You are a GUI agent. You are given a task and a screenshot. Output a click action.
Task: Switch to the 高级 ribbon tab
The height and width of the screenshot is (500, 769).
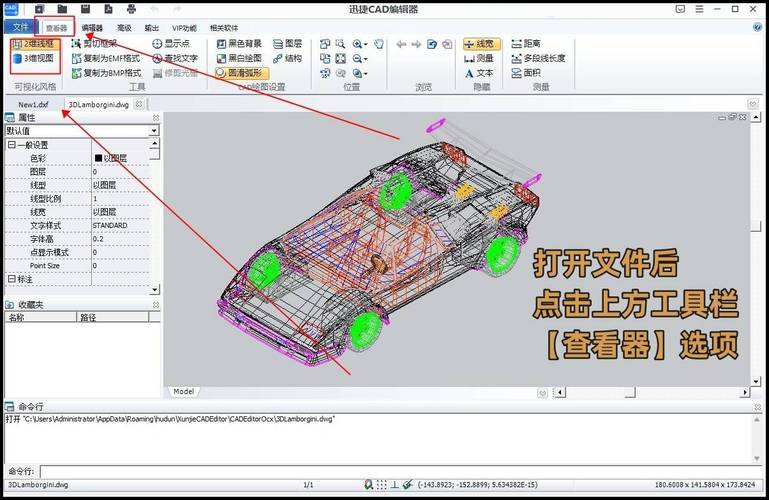[124, 28]
